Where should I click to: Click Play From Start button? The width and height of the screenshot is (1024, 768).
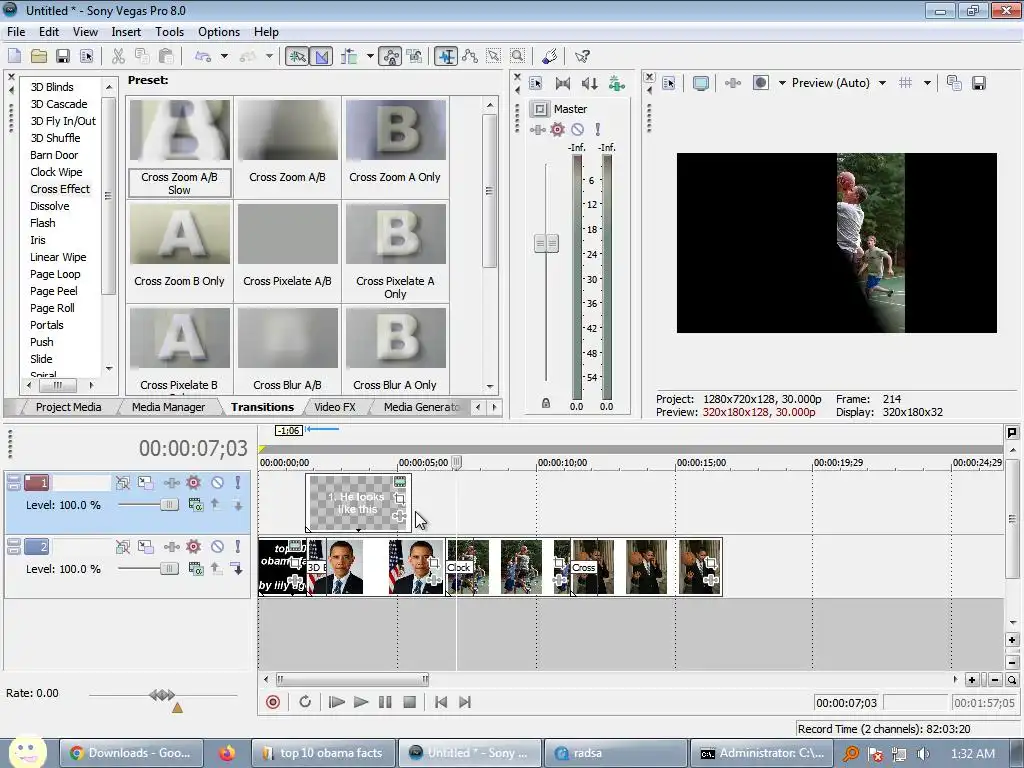[x=337, y=702]
